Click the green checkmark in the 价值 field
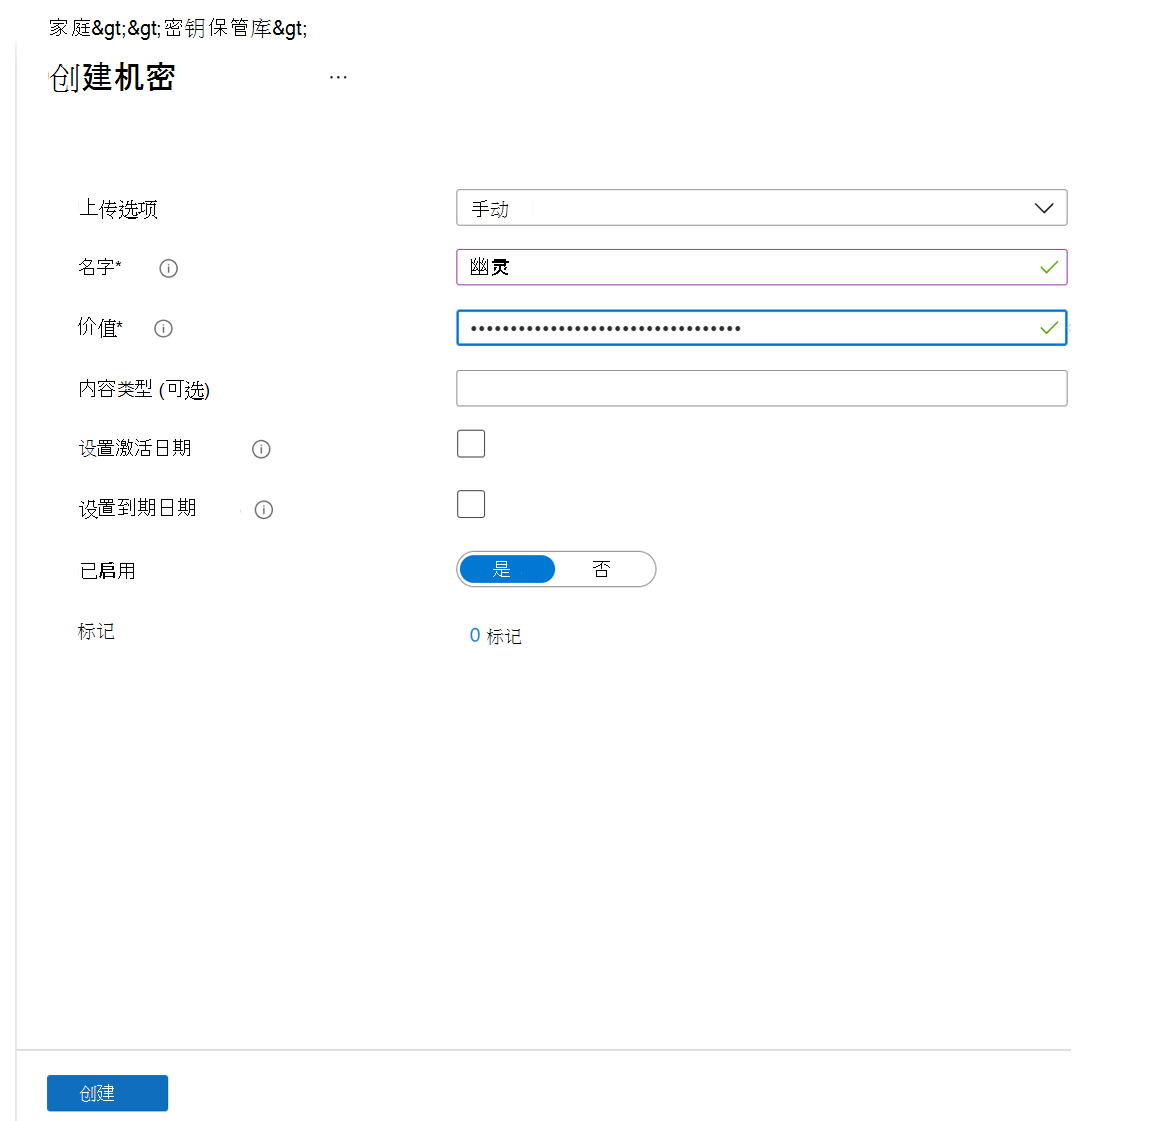The width and height of the screenshot is (1159, 1121). tap(1049, 327)
